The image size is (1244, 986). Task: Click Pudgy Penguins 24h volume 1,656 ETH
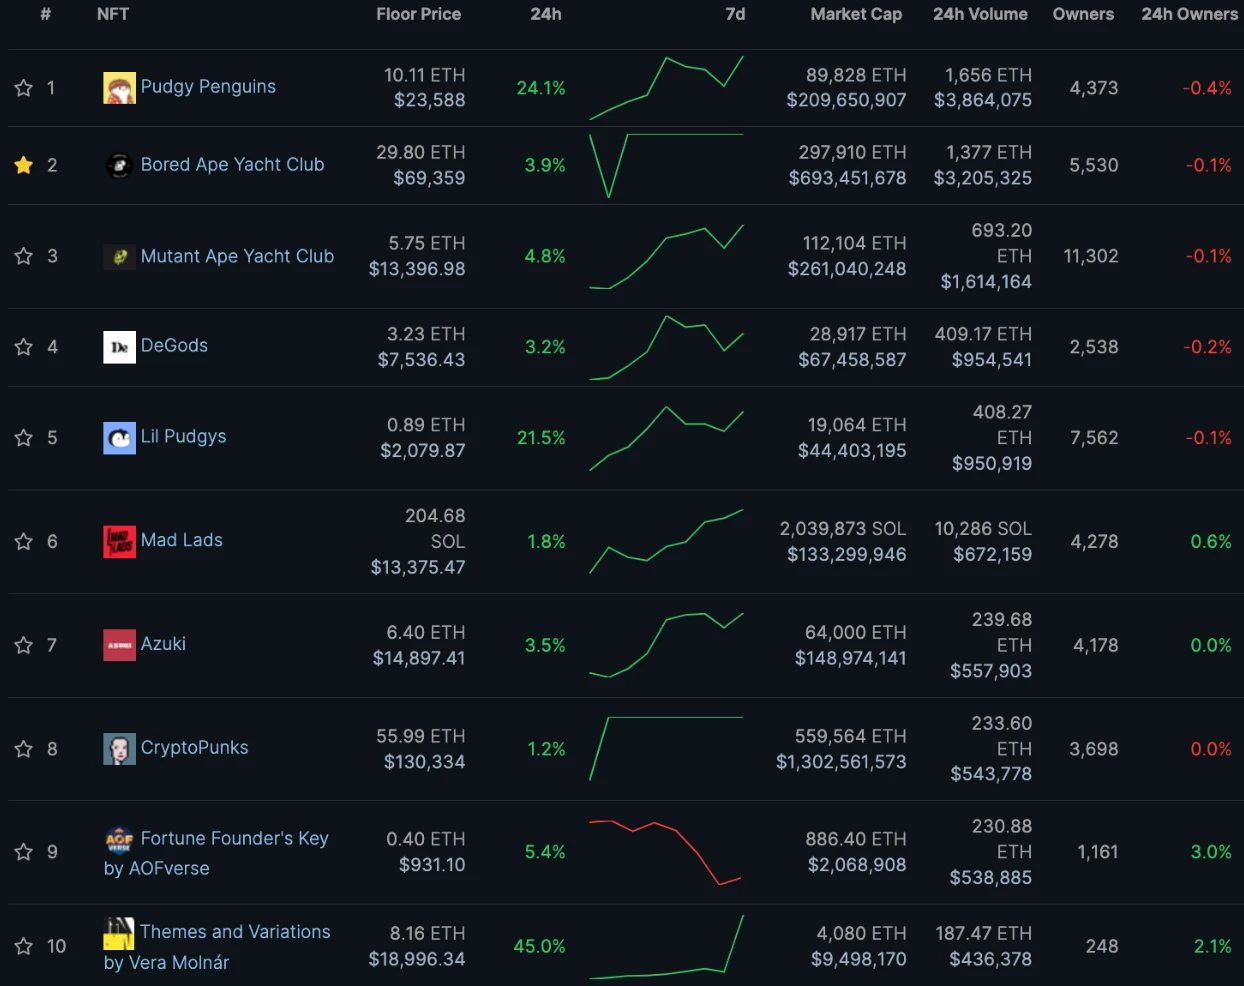point(989,75)
